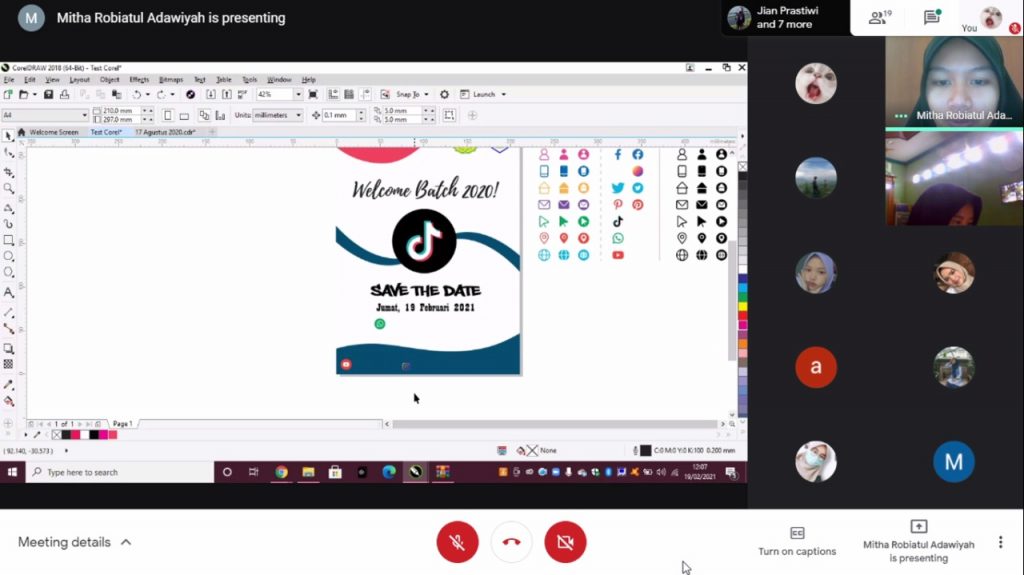Toggle Show guidelines button in toolbar
The width and height of the screenshot is (1024, 575).
click(364, 95)
